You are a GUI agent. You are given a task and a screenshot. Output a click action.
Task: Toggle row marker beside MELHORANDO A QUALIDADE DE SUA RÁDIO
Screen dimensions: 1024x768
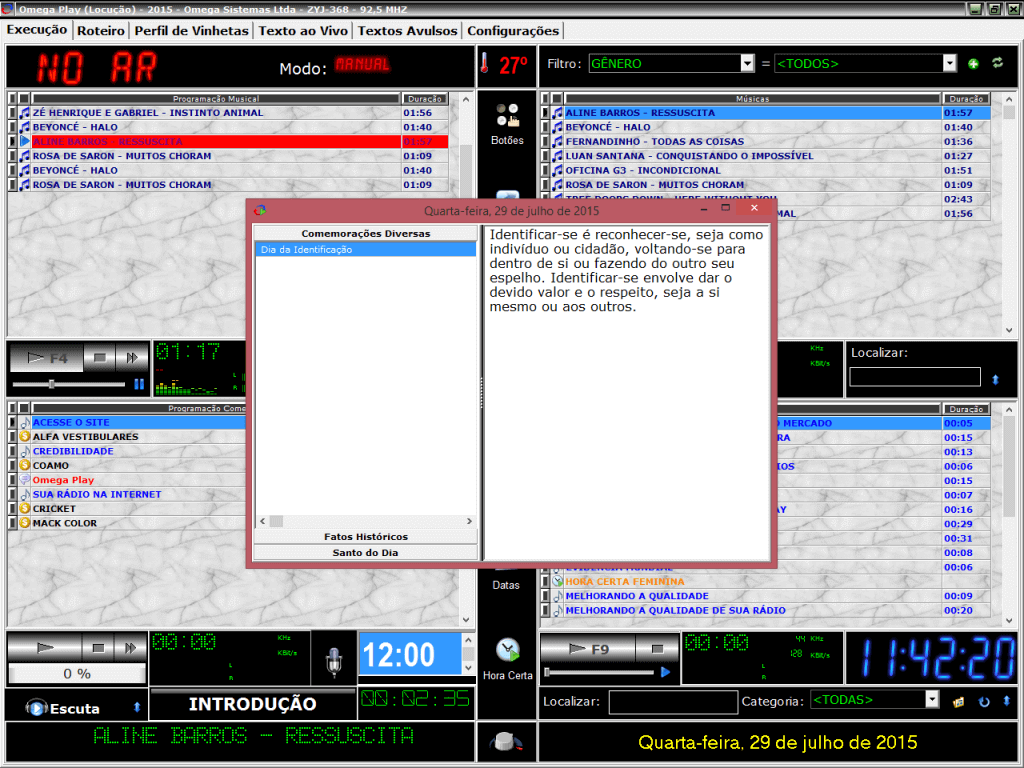point(545,610)
